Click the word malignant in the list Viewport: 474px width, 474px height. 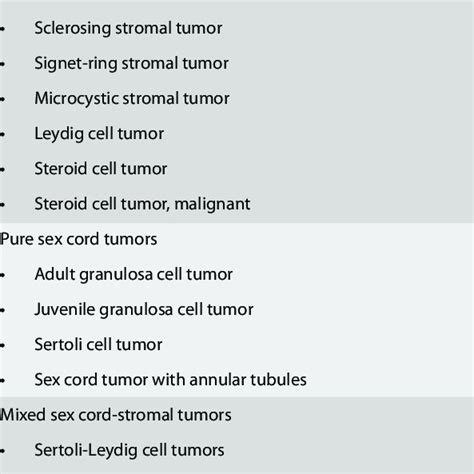[212, 205]
